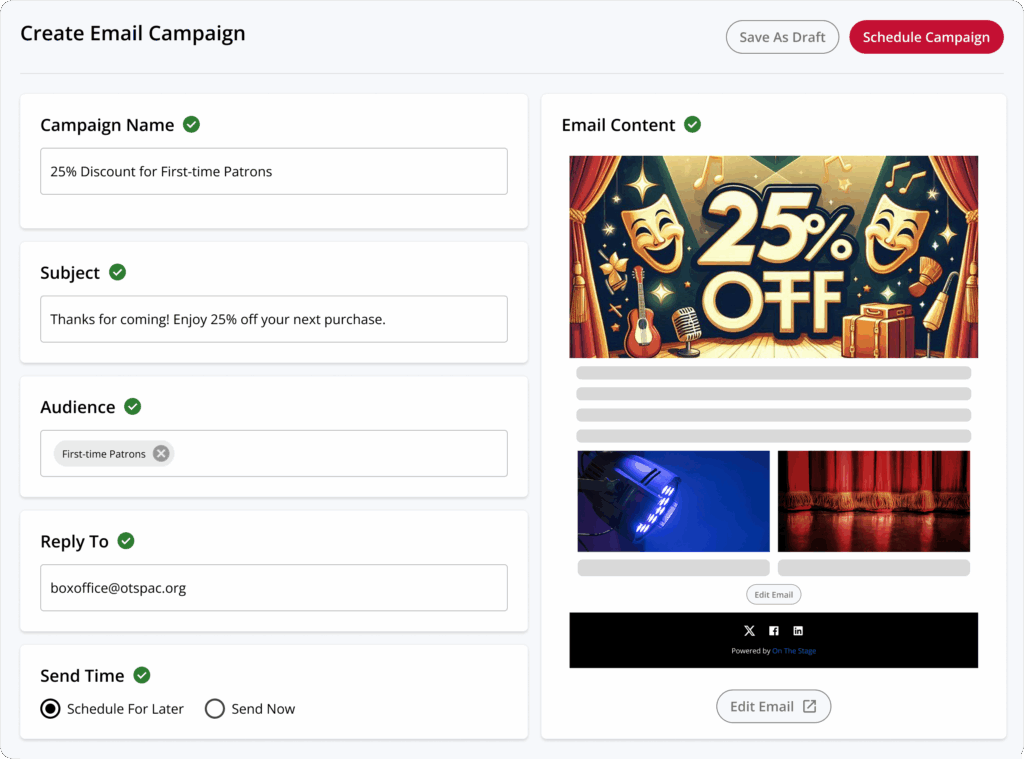Select the Send Now radio option
The image size is (1024, 759).
pyautogui.click(x=215, y=709)
